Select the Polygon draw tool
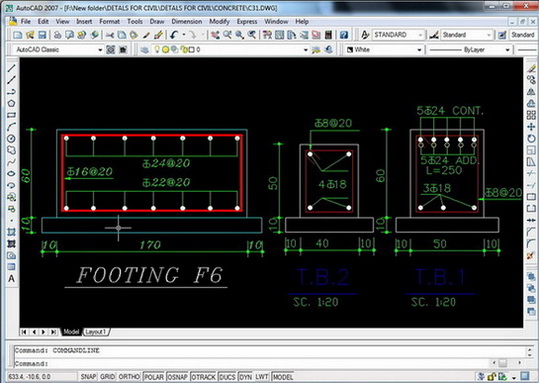This screenshot has height=383, width=539. tap(11, 103)
